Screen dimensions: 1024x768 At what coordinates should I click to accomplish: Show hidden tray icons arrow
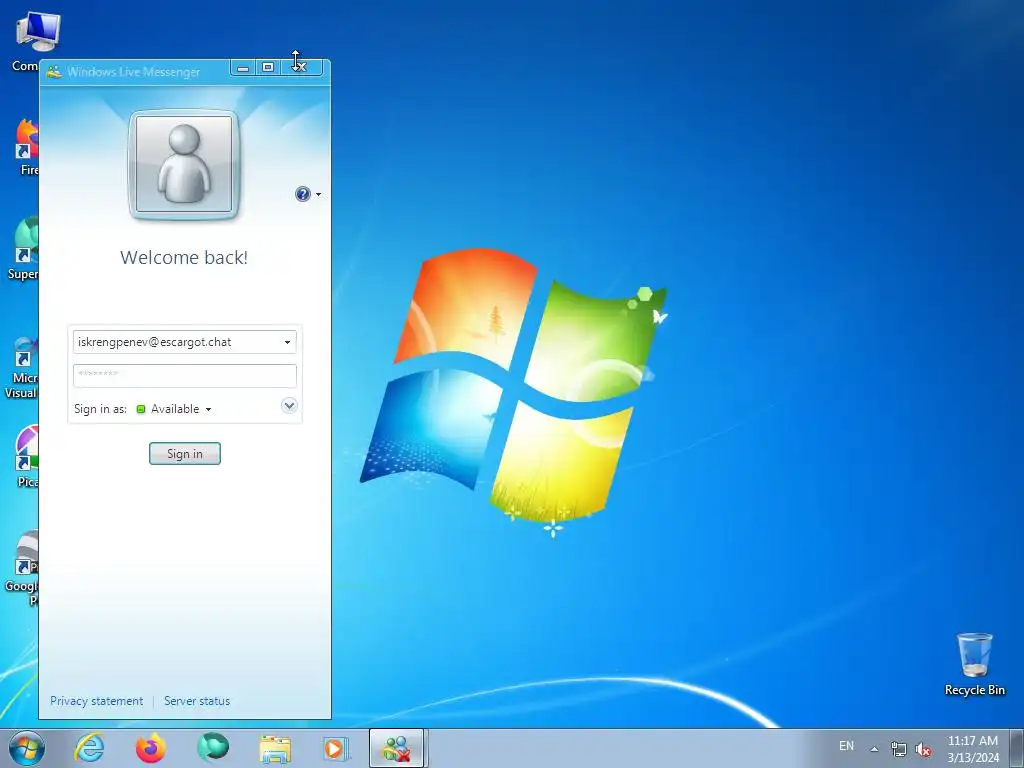click(x=874, y=749)
